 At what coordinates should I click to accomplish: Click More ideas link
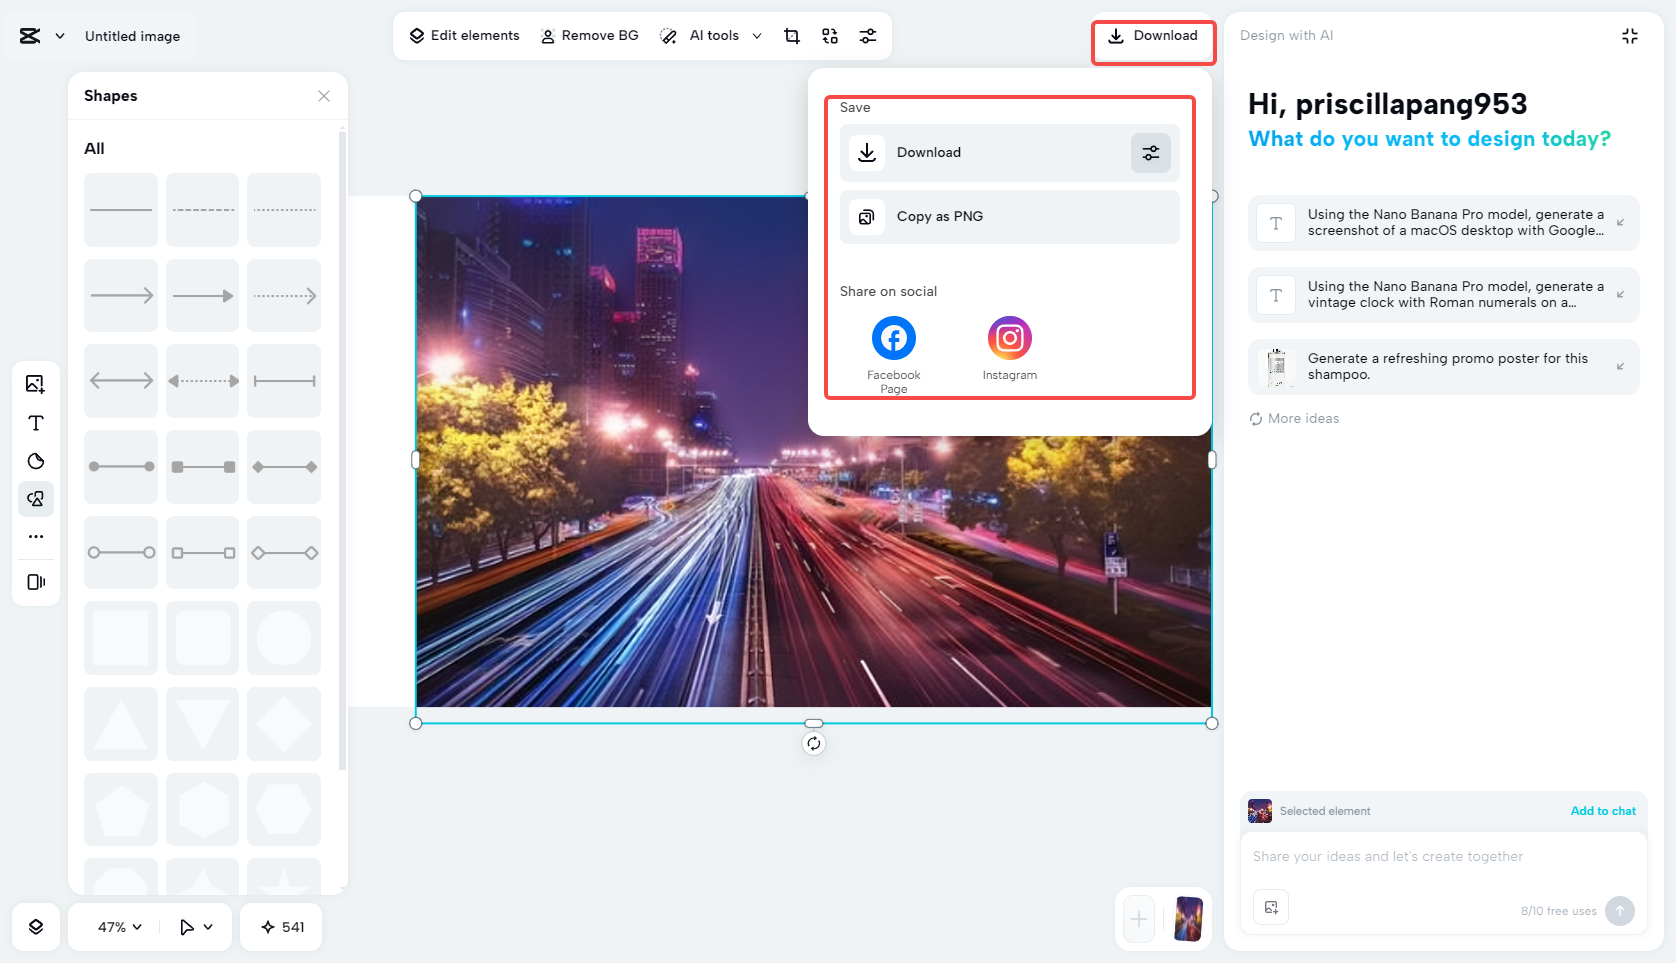pyautogui.click(x=1294, y=419)
